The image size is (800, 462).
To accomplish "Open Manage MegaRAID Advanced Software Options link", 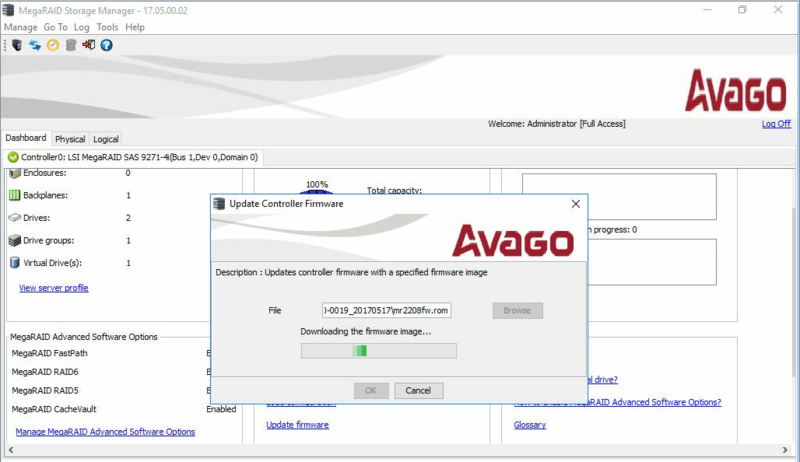I will pos(105,431).
